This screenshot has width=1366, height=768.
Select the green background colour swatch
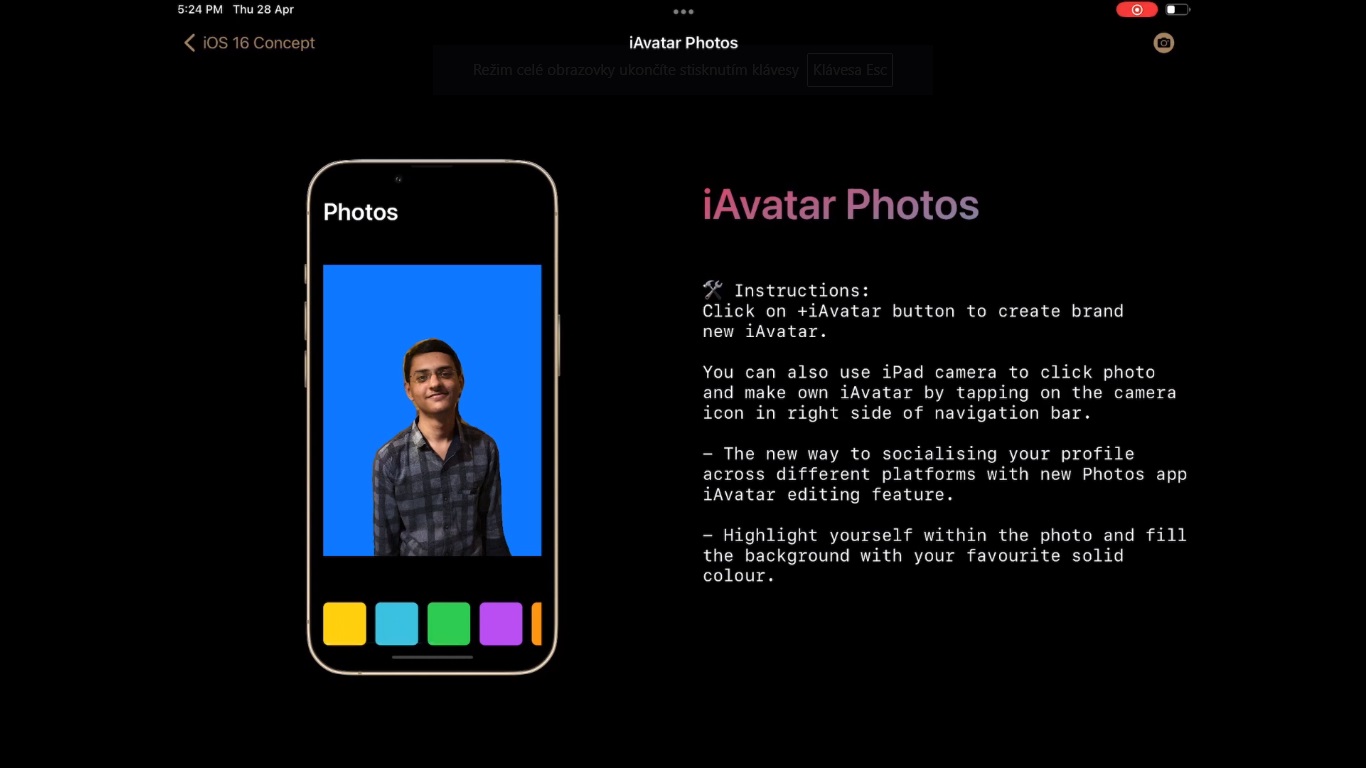(x=449, y=624)
